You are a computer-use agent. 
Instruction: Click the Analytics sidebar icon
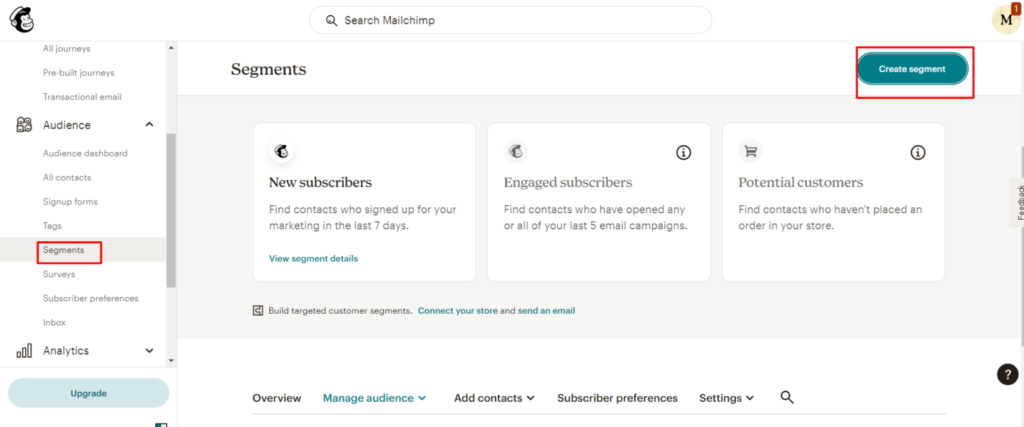24,351
